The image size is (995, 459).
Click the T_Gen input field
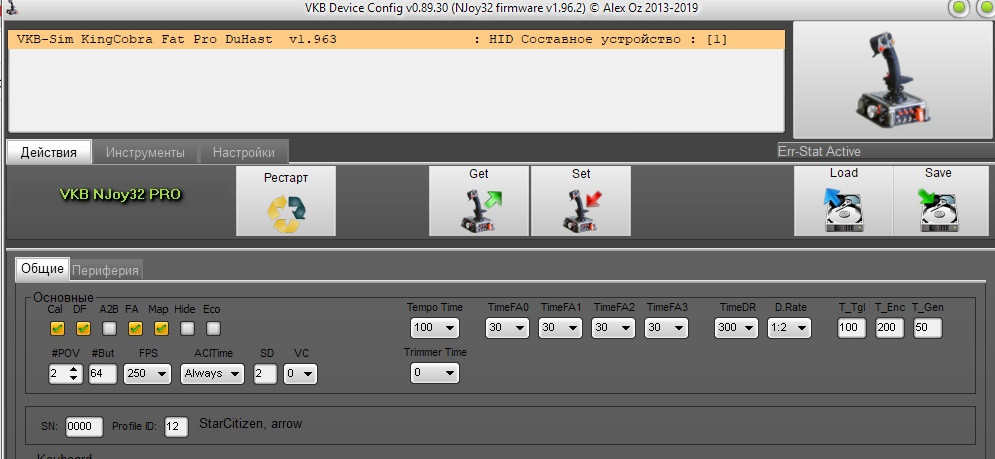(928, 328)
